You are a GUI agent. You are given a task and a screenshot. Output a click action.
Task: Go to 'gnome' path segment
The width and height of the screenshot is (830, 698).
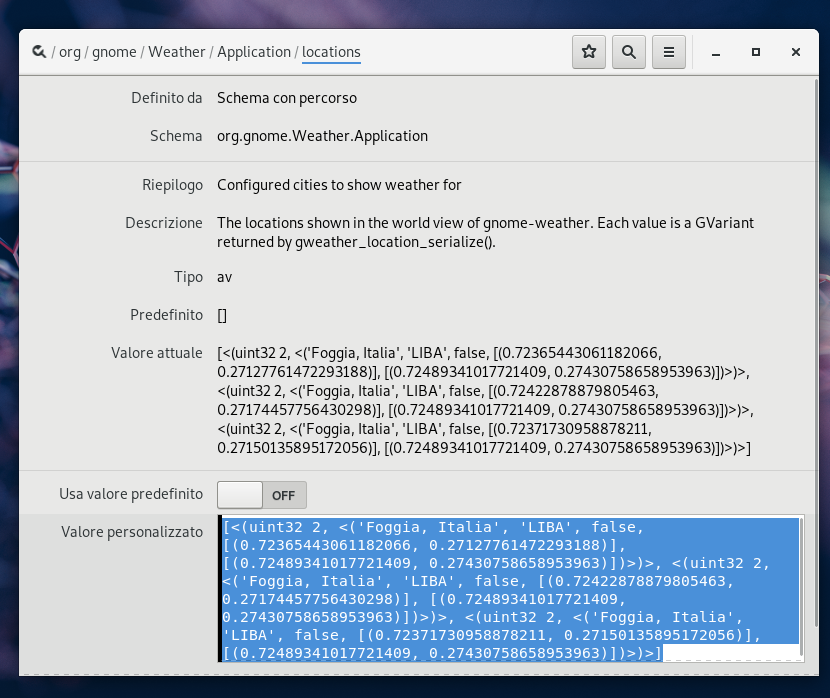click(114, 52)
